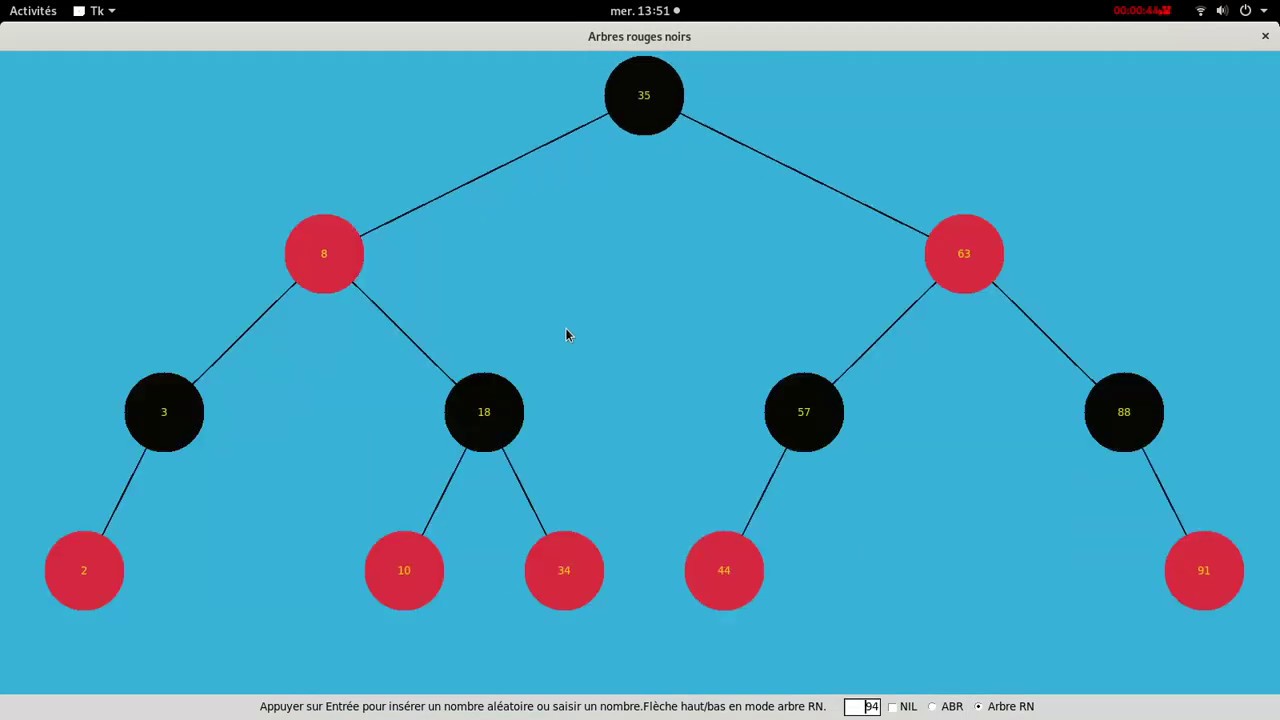The width and height of the screenshot is (1280, 720).
Task: Select the red node labeled 8
Action: coord(324,254)
